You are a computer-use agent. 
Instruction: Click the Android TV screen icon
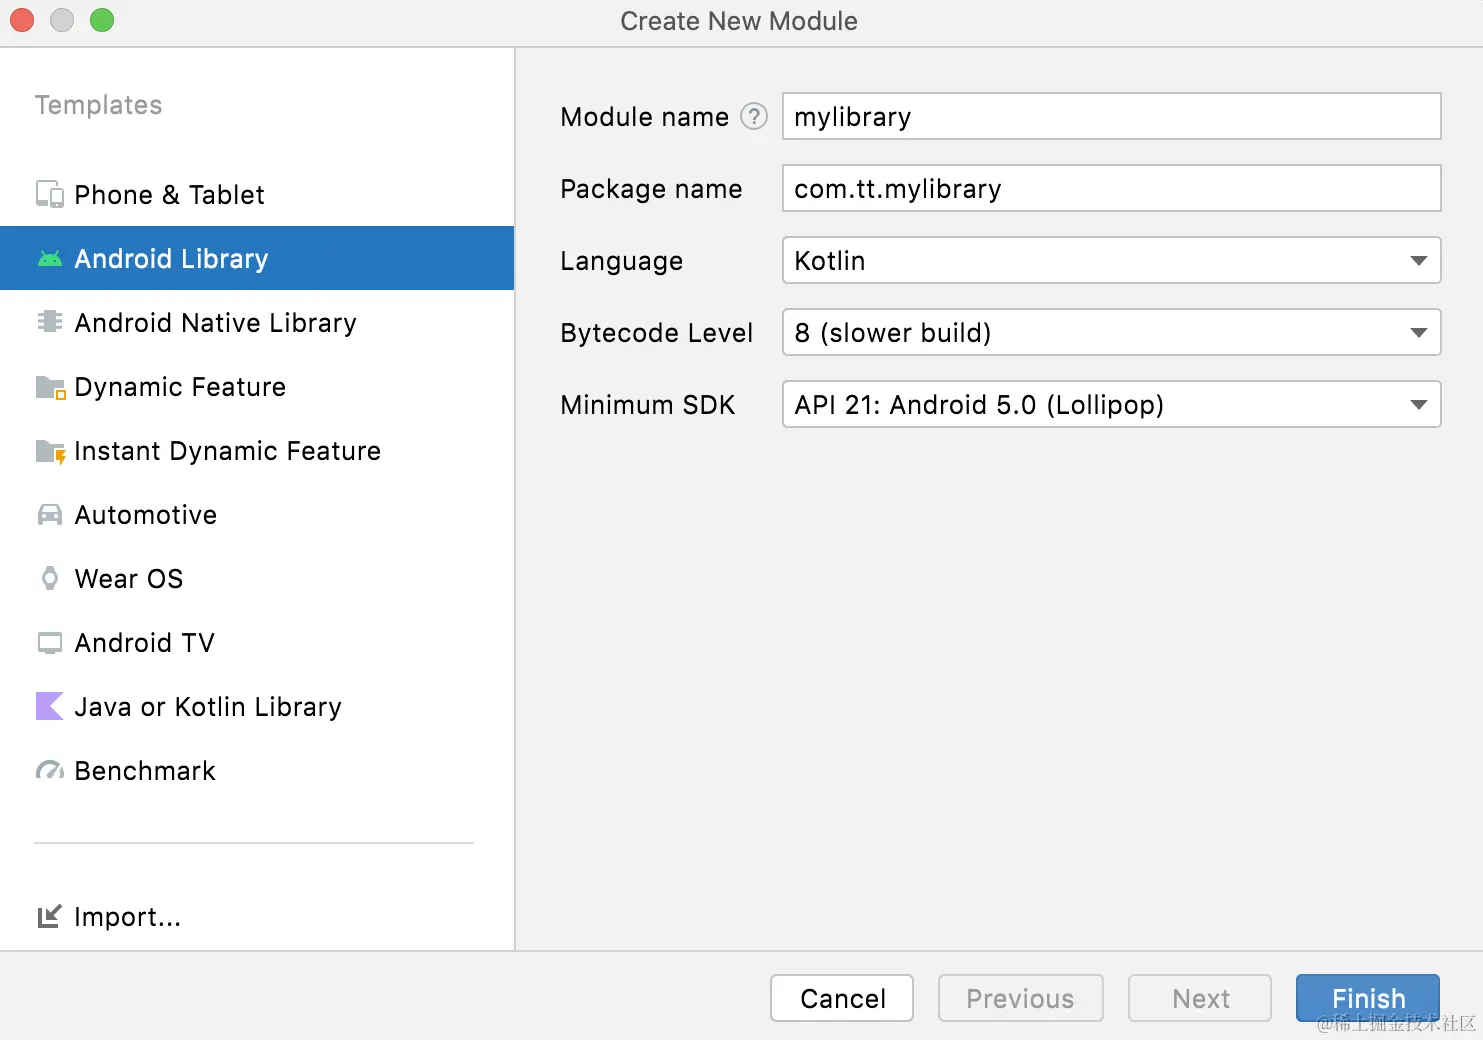coord(50,643)
